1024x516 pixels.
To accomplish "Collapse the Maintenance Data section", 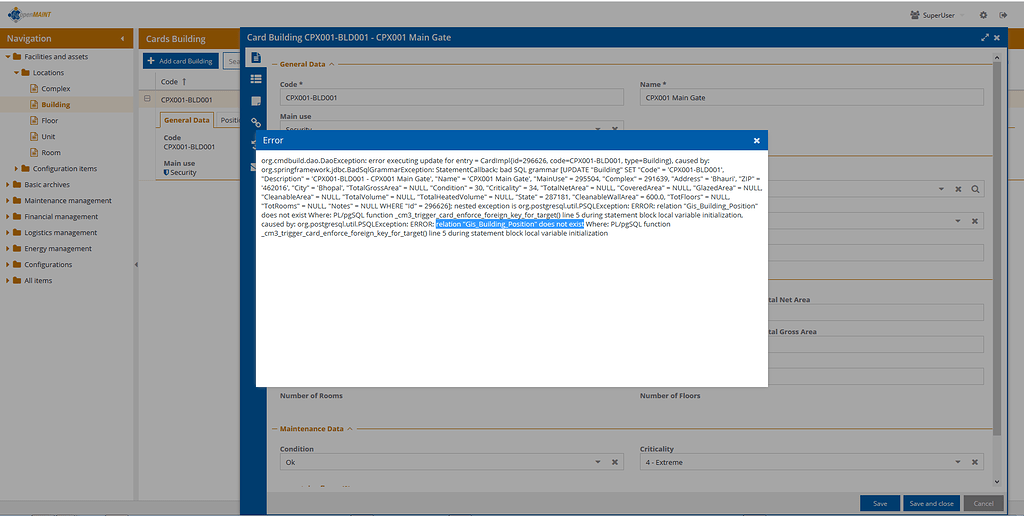I will pyautogui.click(x=349, y=429).
